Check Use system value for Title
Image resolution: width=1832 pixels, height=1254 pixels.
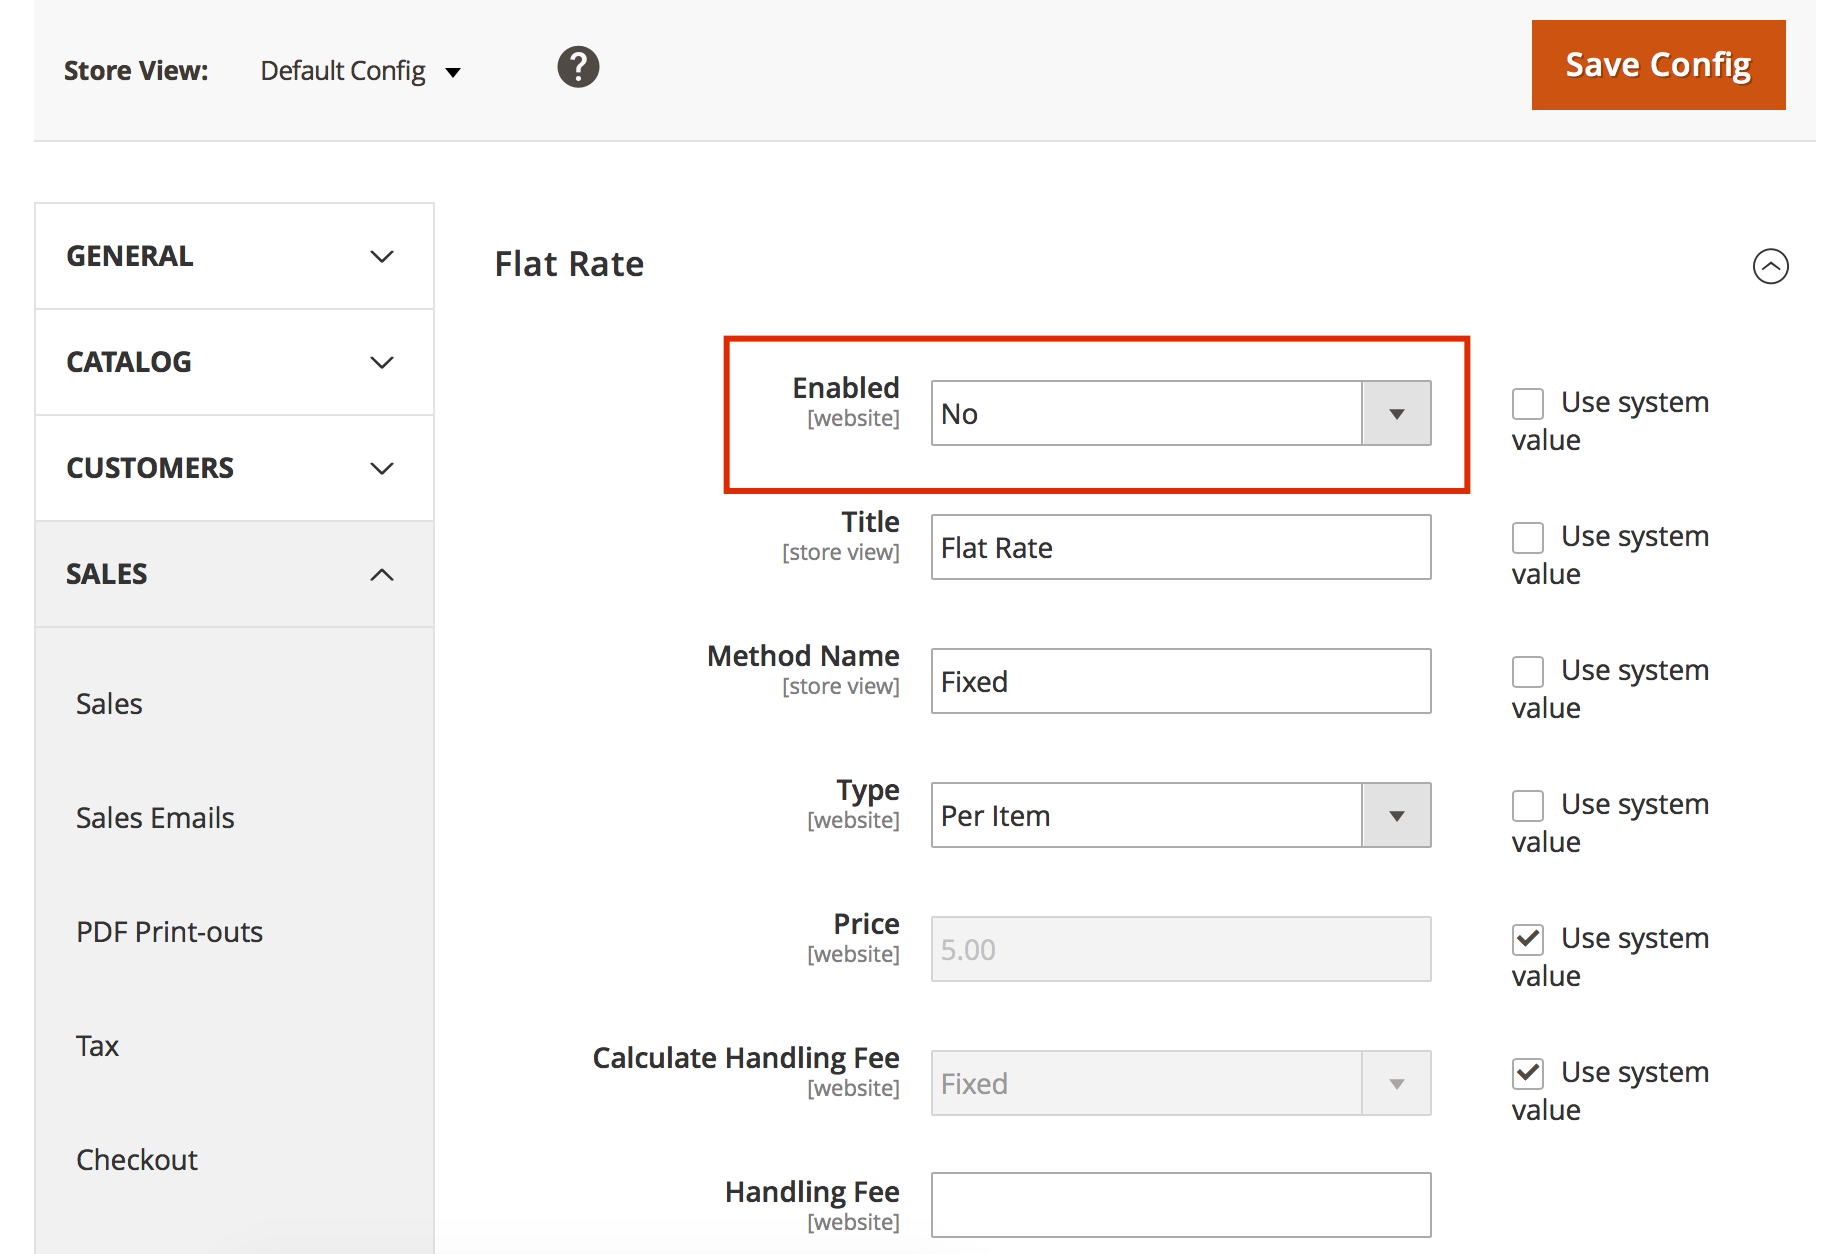pos(1528,538)
